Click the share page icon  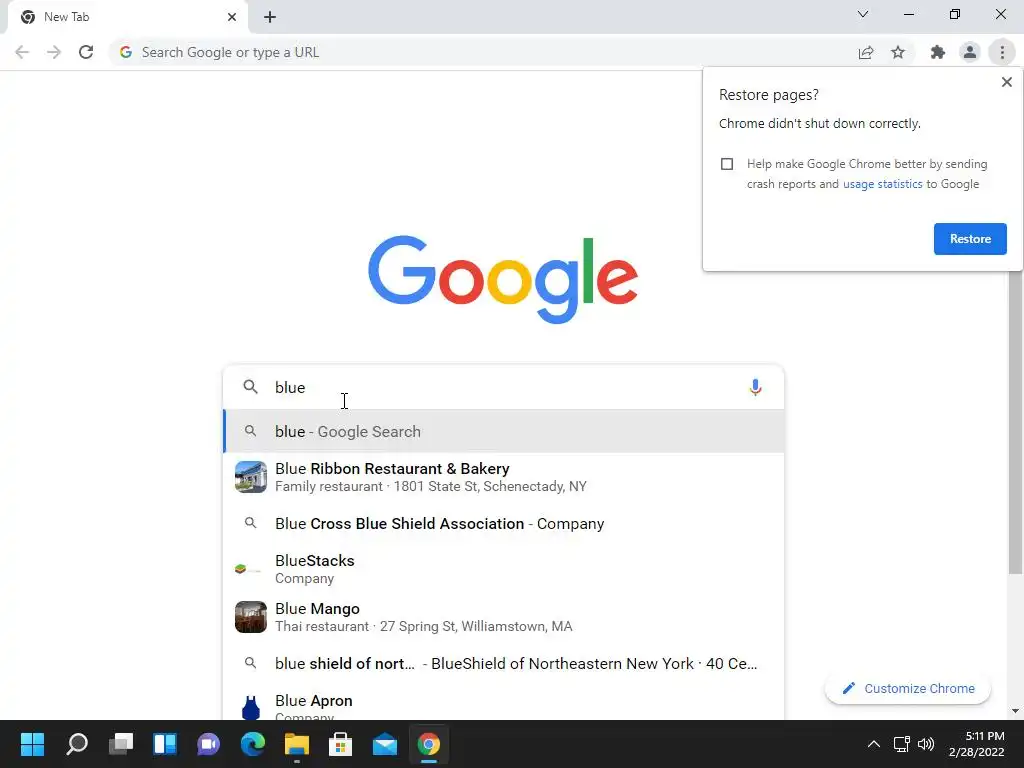pyautogui.click(x=866, y=52)
